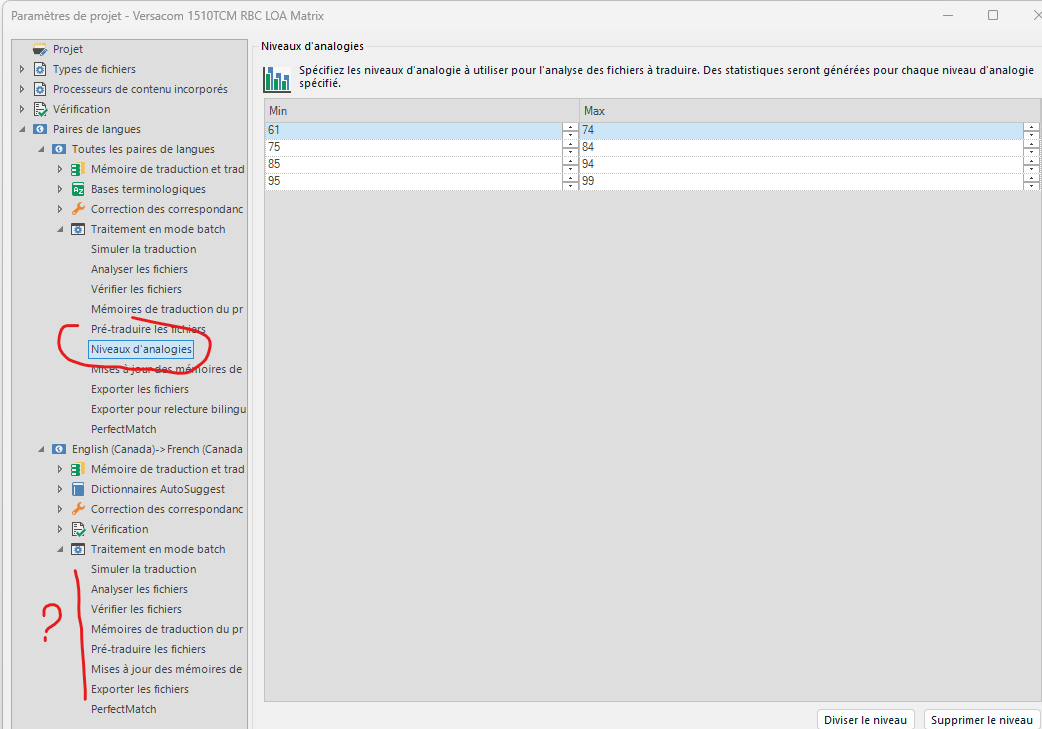Select second PerfectMatch item at bottom

coord(124,709)
